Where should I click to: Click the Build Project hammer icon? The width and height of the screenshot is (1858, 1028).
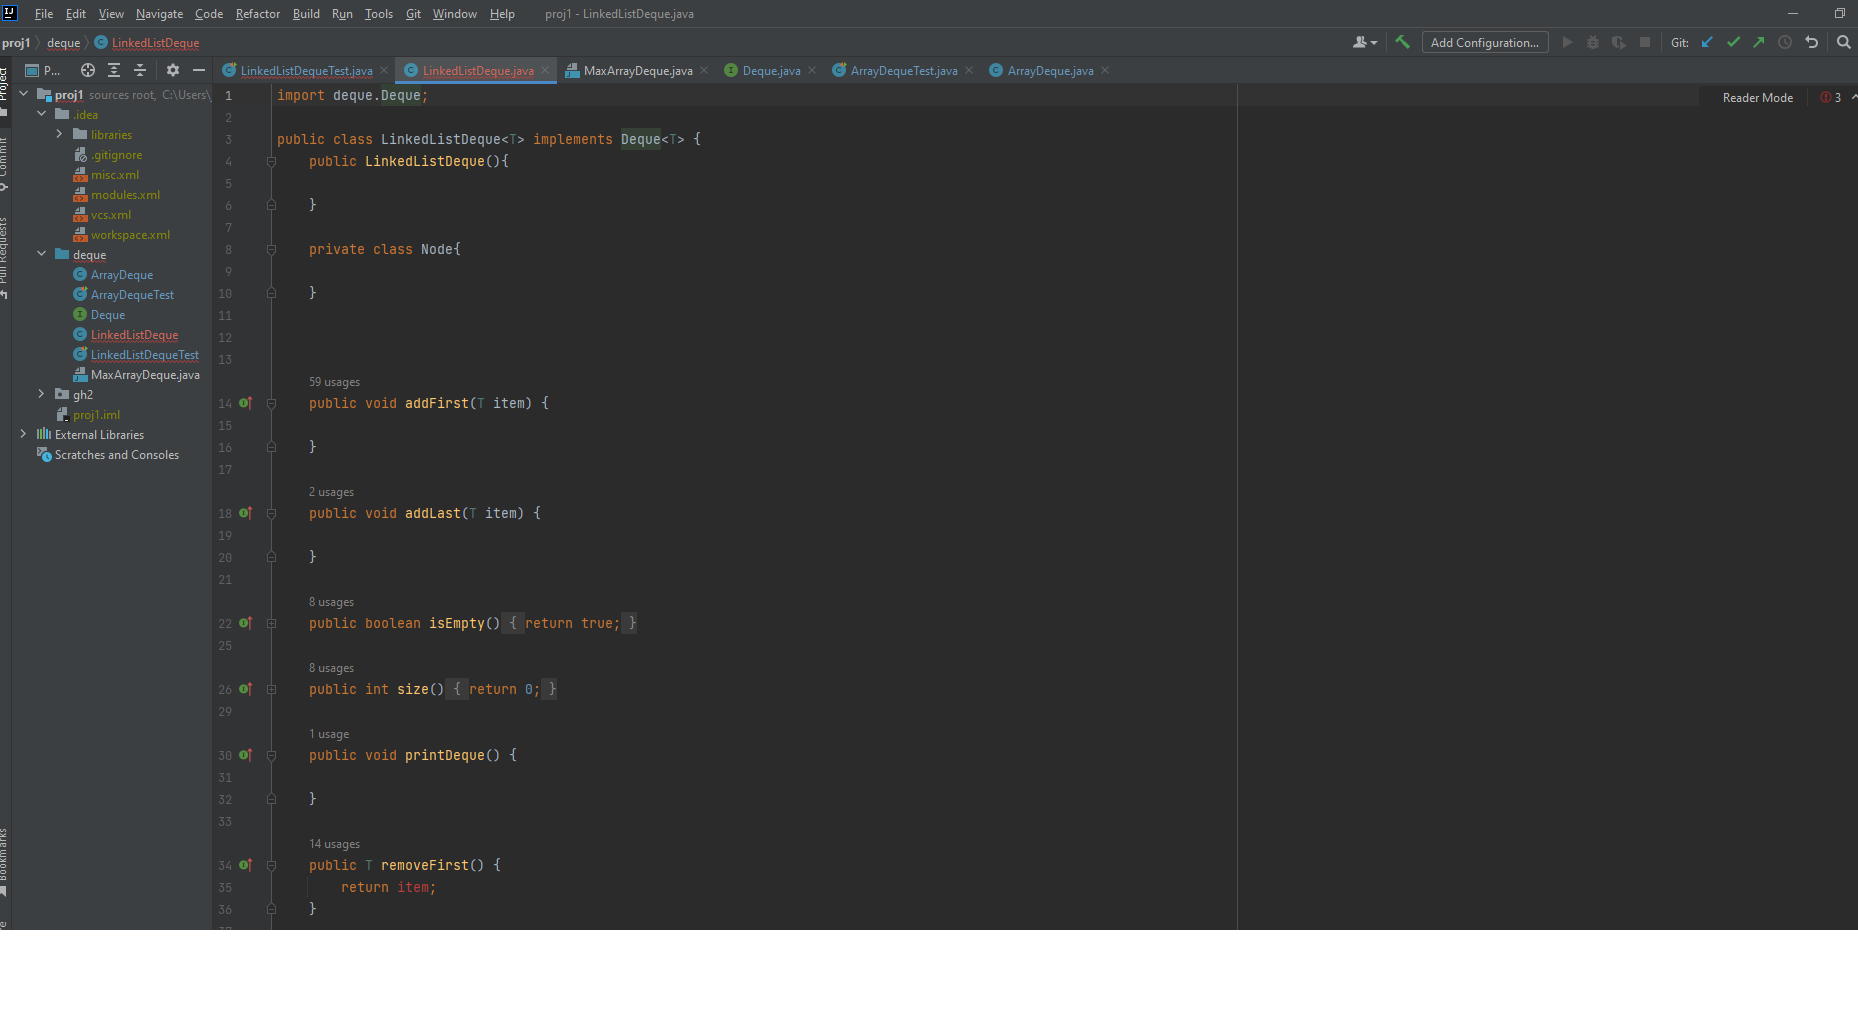[x=1402, y=42]
